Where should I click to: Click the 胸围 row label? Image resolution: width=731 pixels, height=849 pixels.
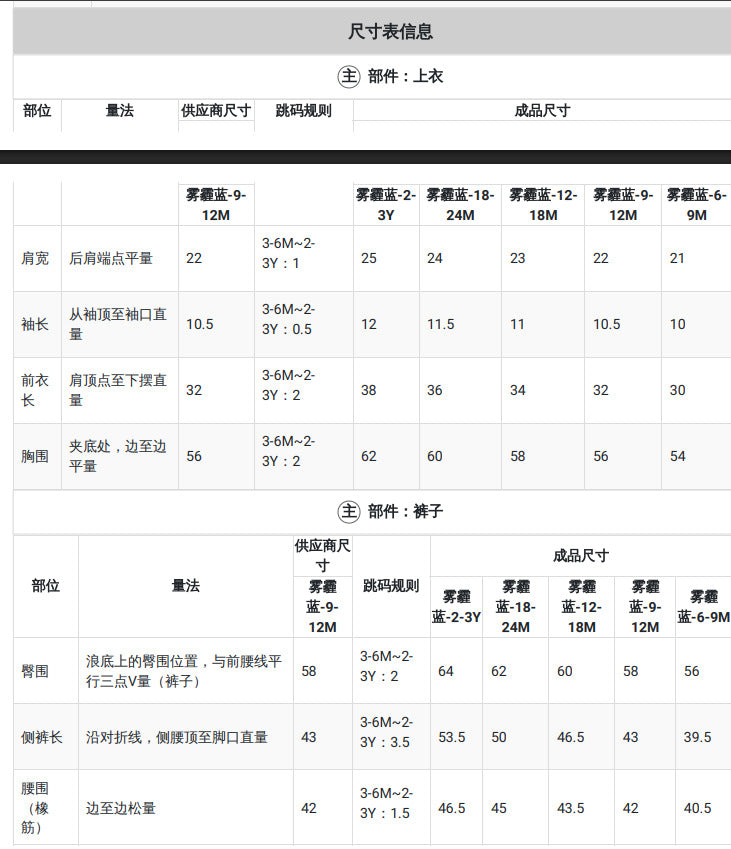point(35,456)
